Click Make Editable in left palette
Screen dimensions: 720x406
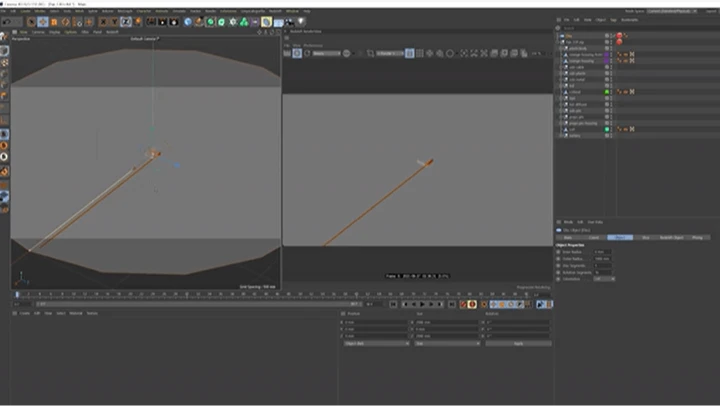click(4, 37)
